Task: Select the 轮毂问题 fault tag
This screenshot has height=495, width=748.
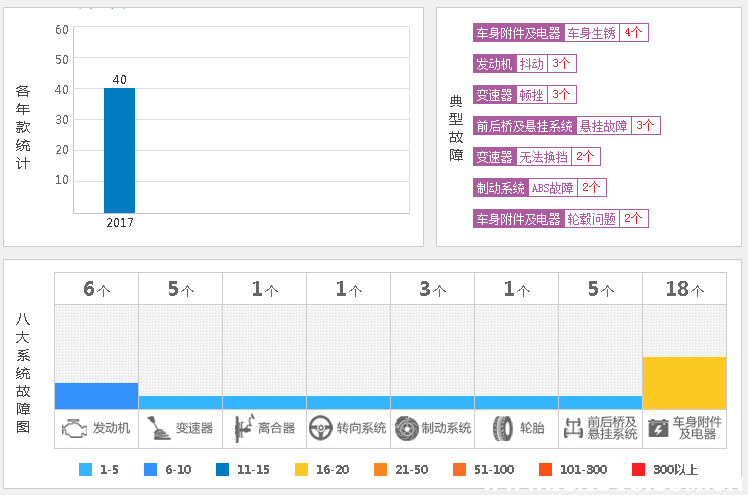Action: click(591, 219)
